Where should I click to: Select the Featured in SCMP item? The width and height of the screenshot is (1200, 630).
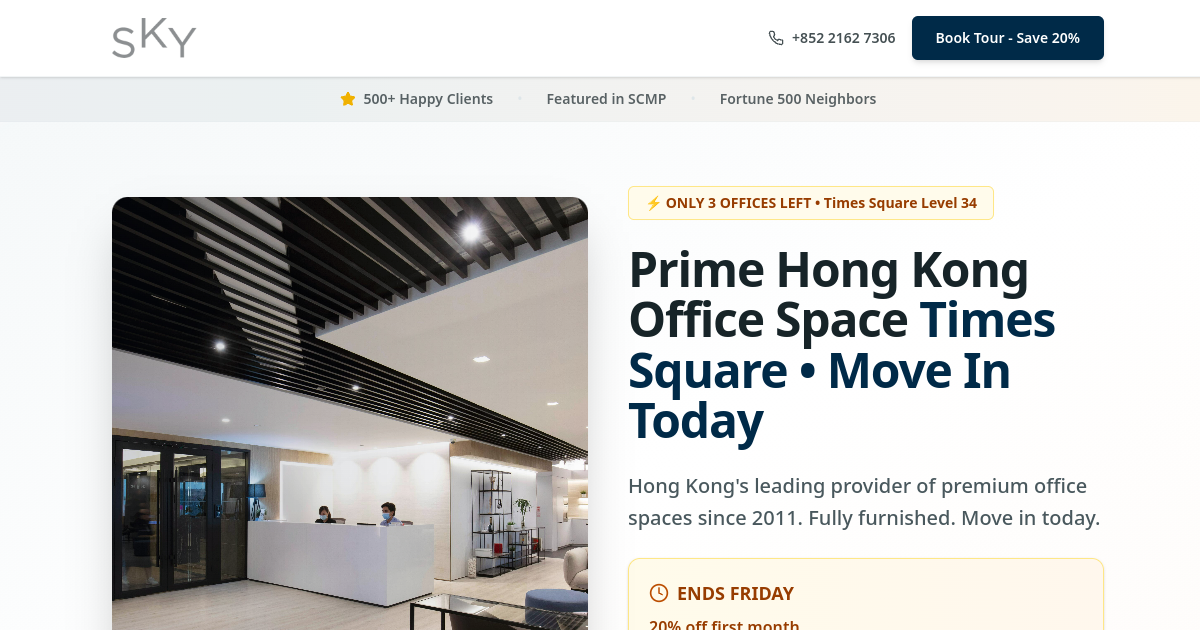pyautogui.click(x=606, y=99)
